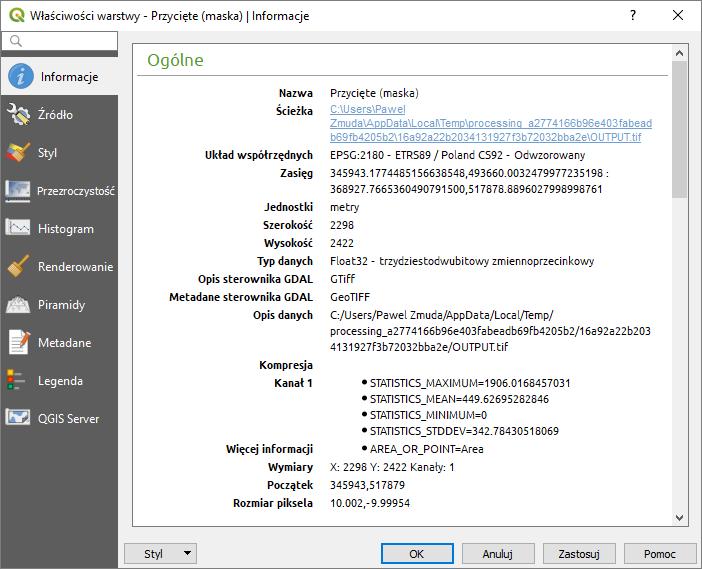Screen dimensions: 702x569
Task: Switch to the Źródło tab
Action: tap(55, 115)
